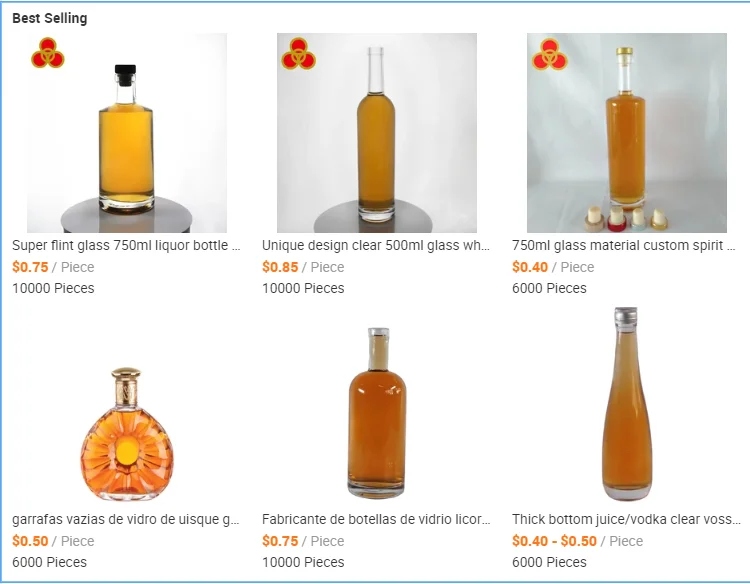Click the Best Selling heading

click(x=50, y=18)
